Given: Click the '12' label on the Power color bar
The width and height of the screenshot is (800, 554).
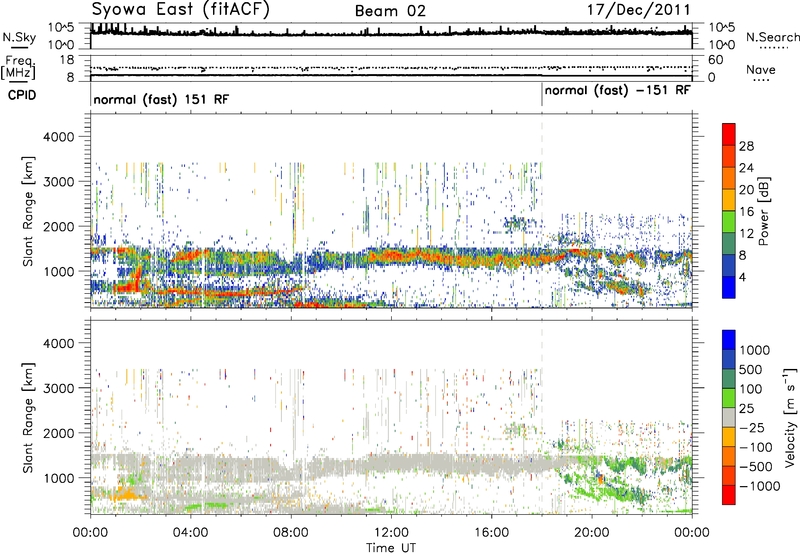Looking at the screenshot, I should coord(746,234).
